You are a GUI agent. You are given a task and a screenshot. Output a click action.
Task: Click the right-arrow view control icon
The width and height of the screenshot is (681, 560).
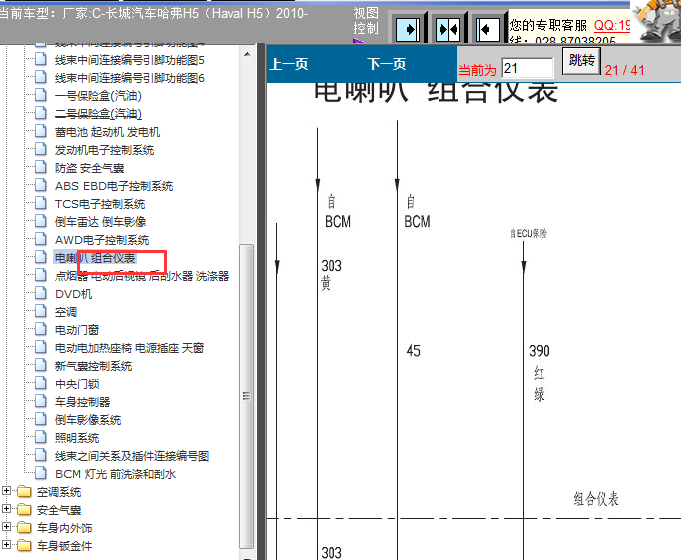tap(407, 30)
